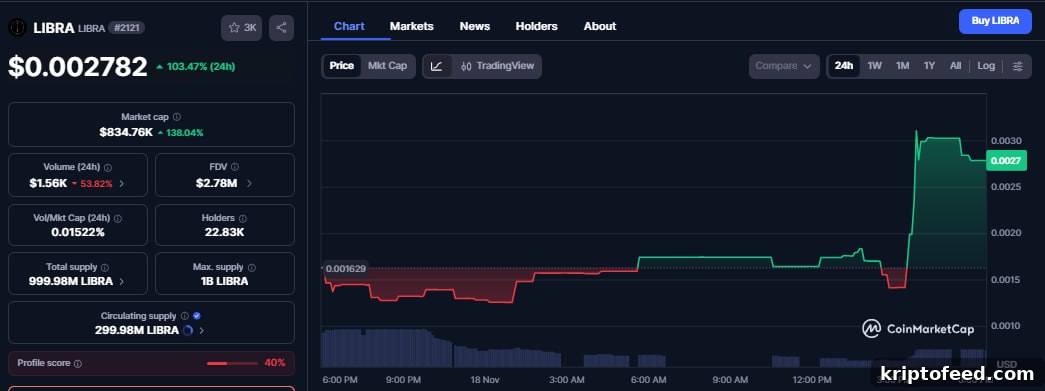Image resolution: width=1045 pixels, height=391 pixels.
Task: Open Total supply info icon
Action: pos(104,267)
